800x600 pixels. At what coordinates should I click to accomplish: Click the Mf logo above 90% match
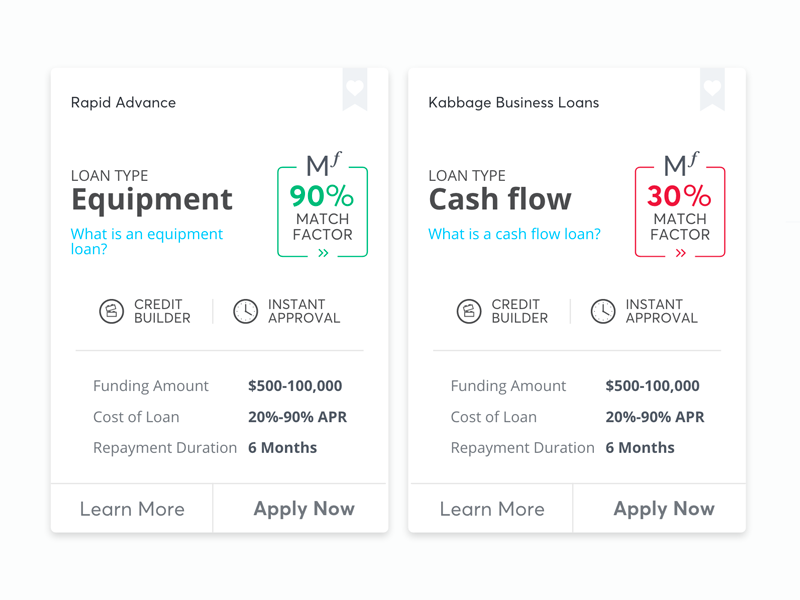click(x=323, y=164)
